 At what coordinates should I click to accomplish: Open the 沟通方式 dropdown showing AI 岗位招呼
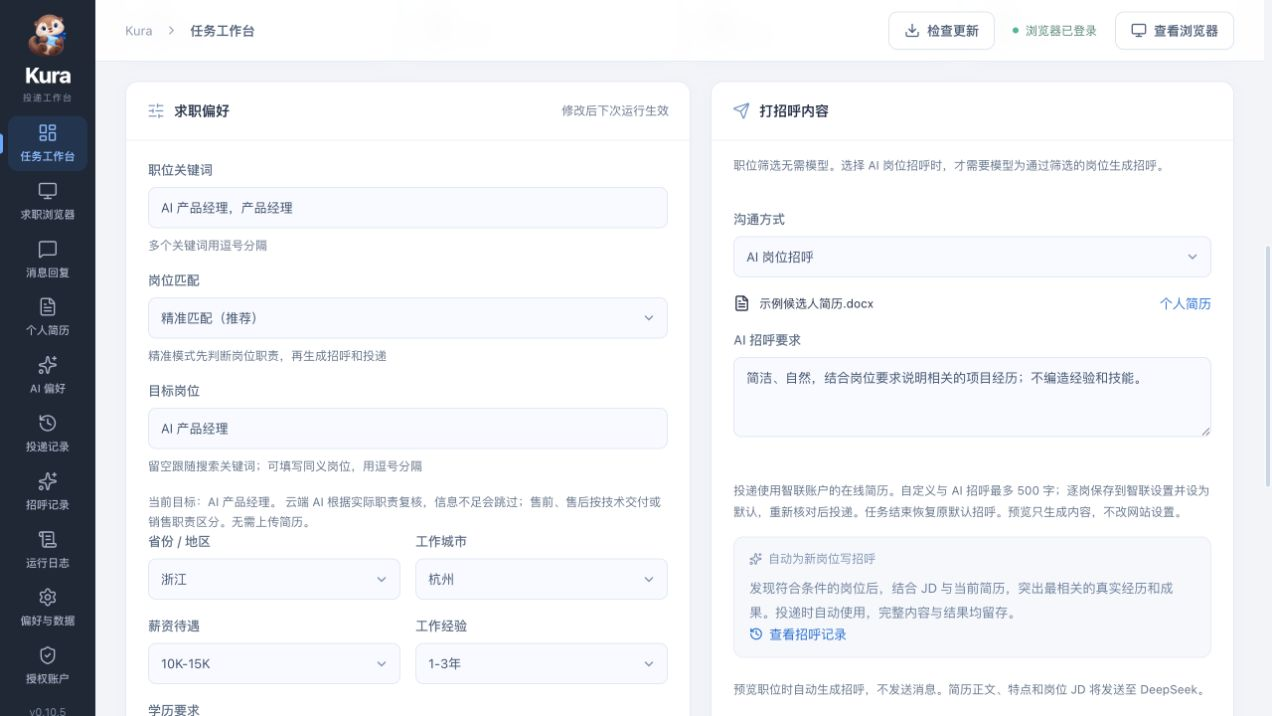pyautogui.click(x=972, y=257)
